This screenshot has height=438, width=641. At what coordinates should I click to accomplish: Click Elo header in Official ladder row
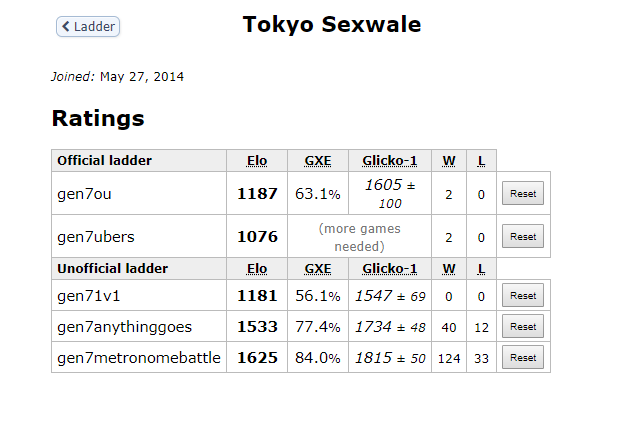(x=257, y=160)
